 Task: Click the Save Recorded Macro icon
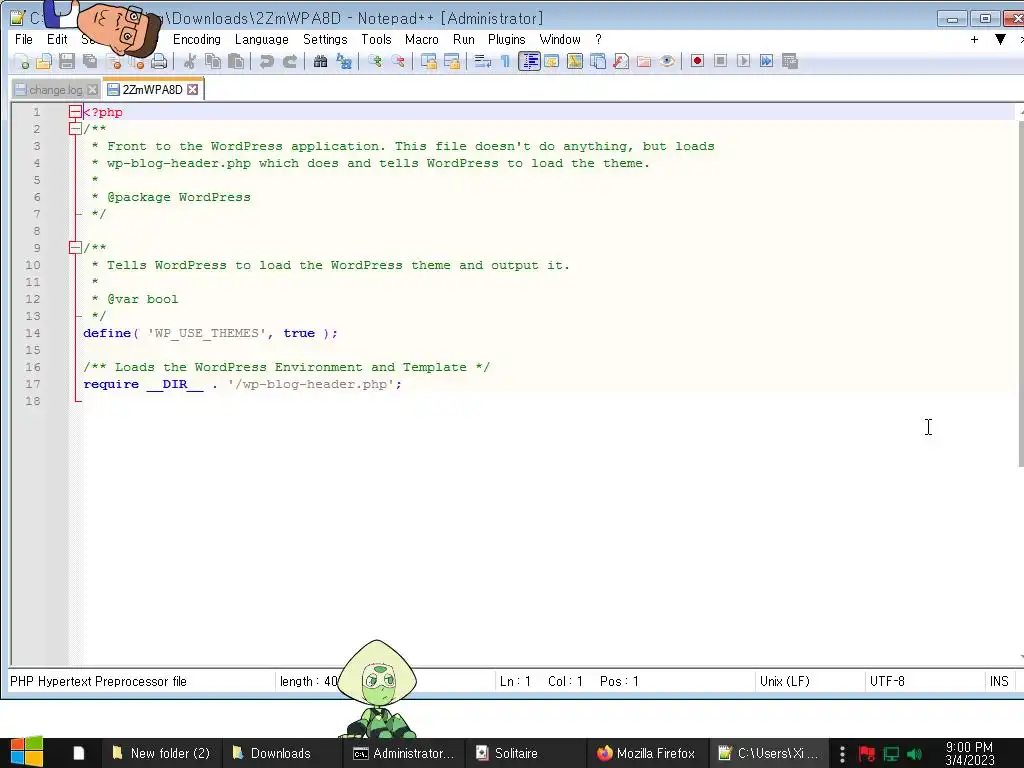coord(790,61)
